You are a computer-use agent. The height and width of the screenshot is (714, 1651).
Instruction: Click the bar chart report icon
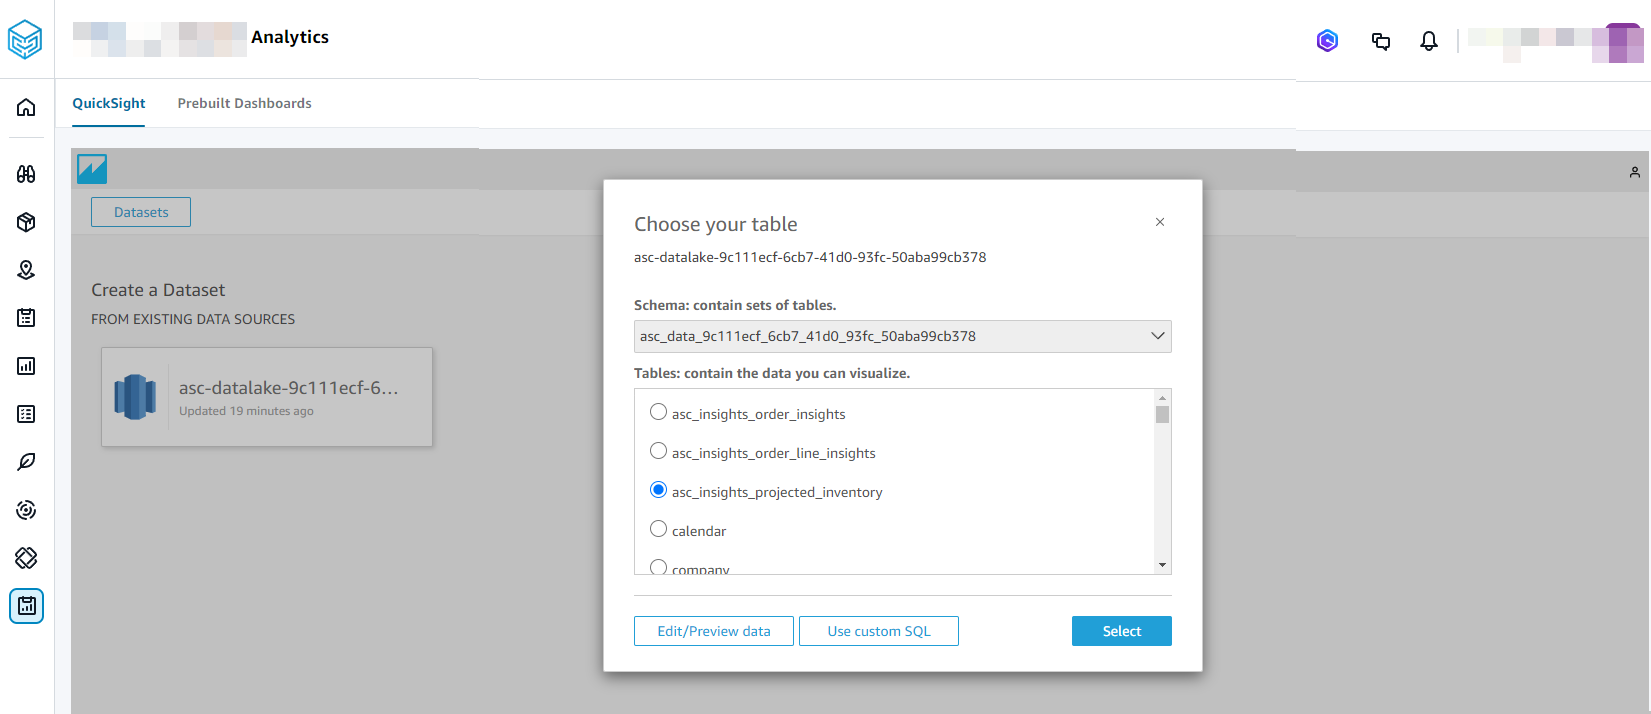[x=26, y=366]
